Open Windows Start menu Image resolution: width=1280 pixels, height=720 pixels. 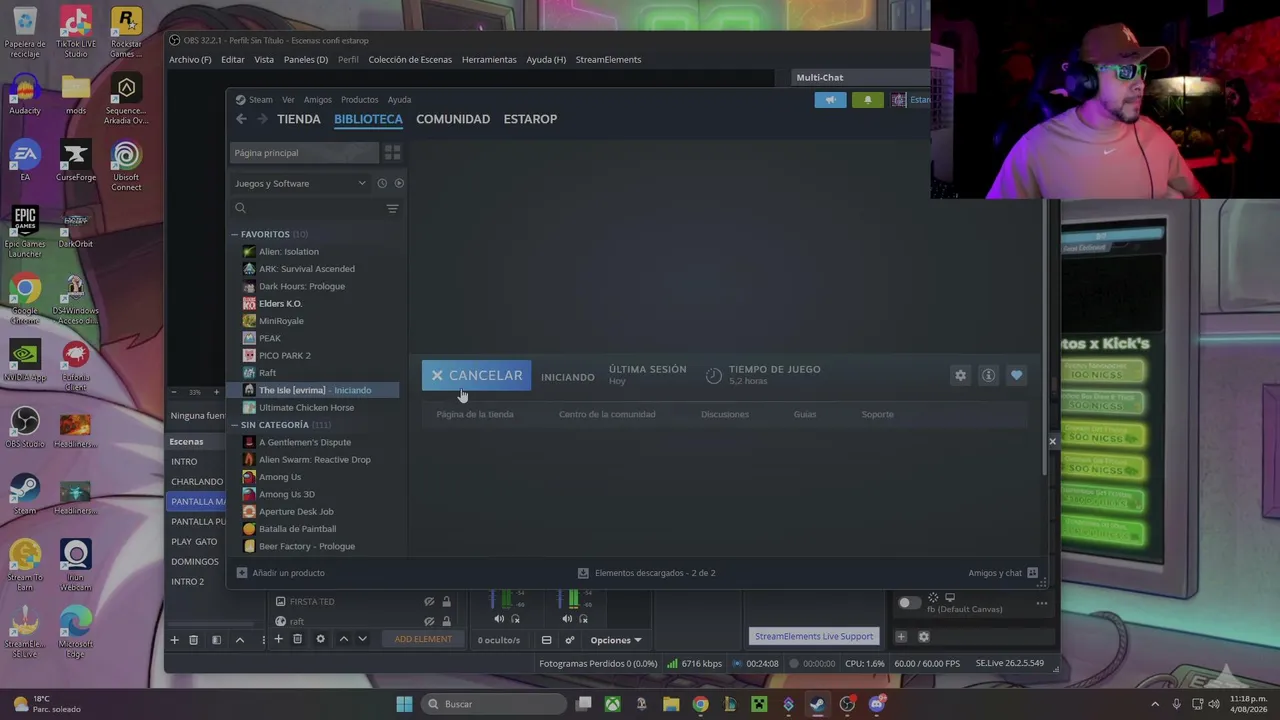pyautogui.click(x=404, y=704)
